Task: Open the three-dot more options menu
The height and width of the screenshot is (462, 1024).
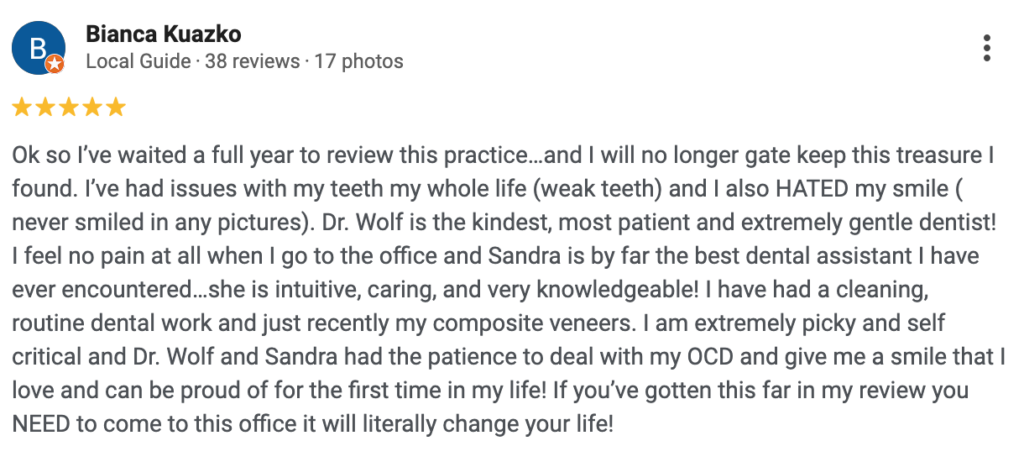Action: [987, 47]
